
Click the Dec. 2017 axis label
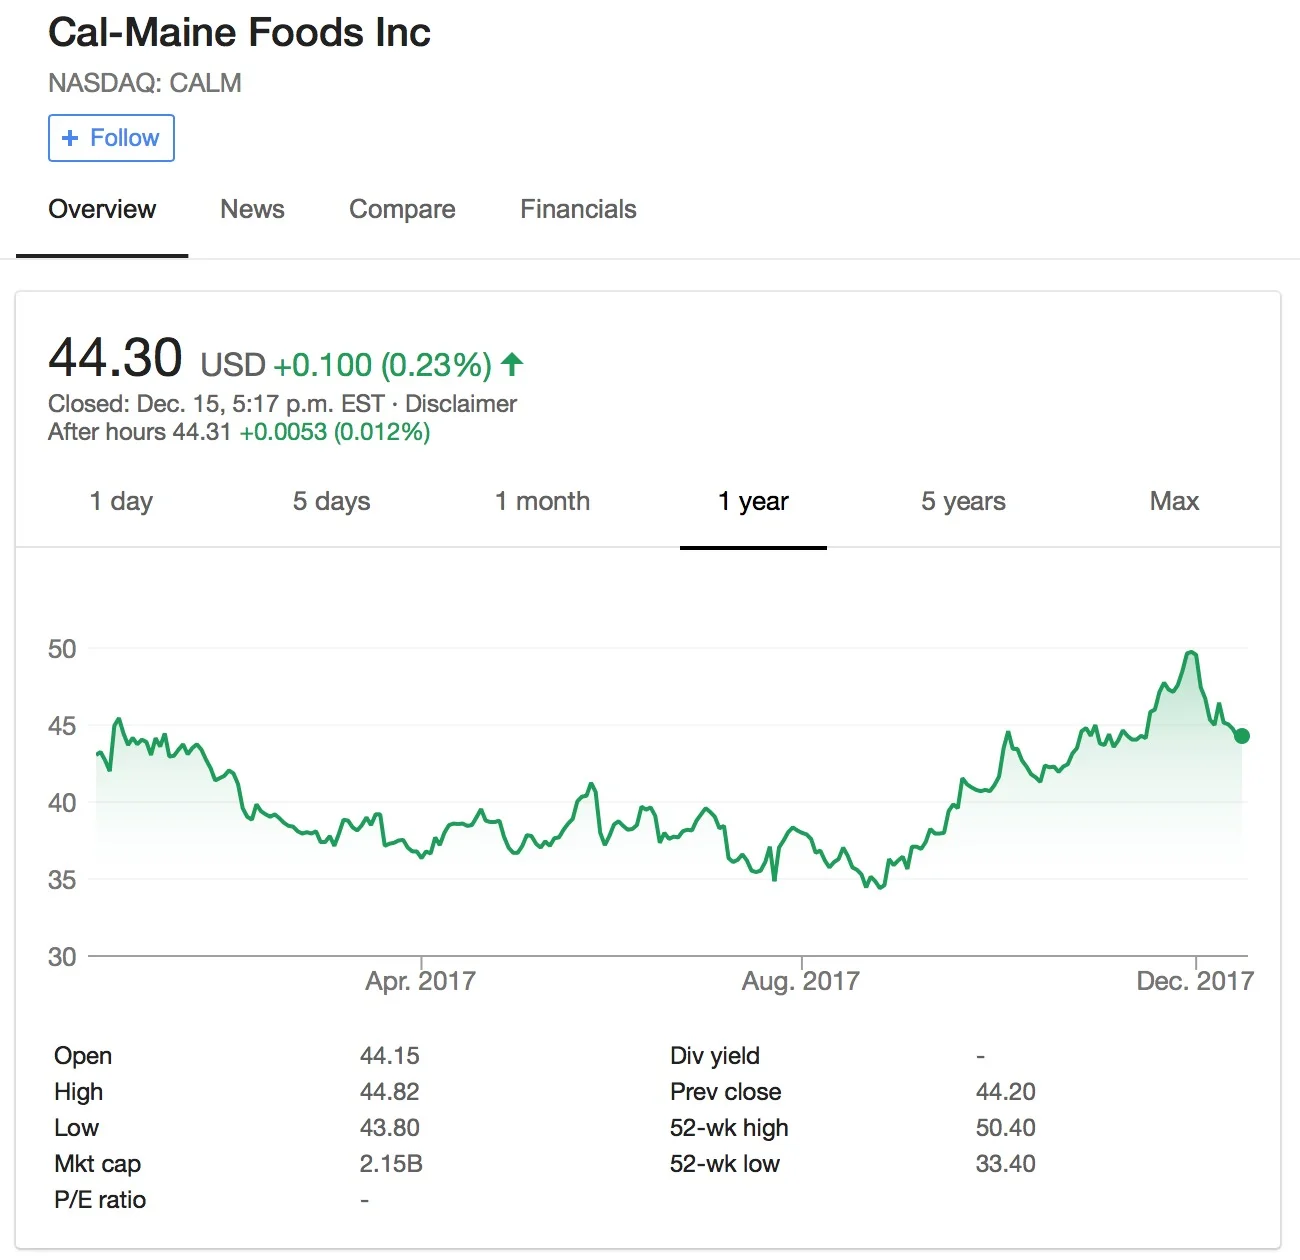point(1195,980)
